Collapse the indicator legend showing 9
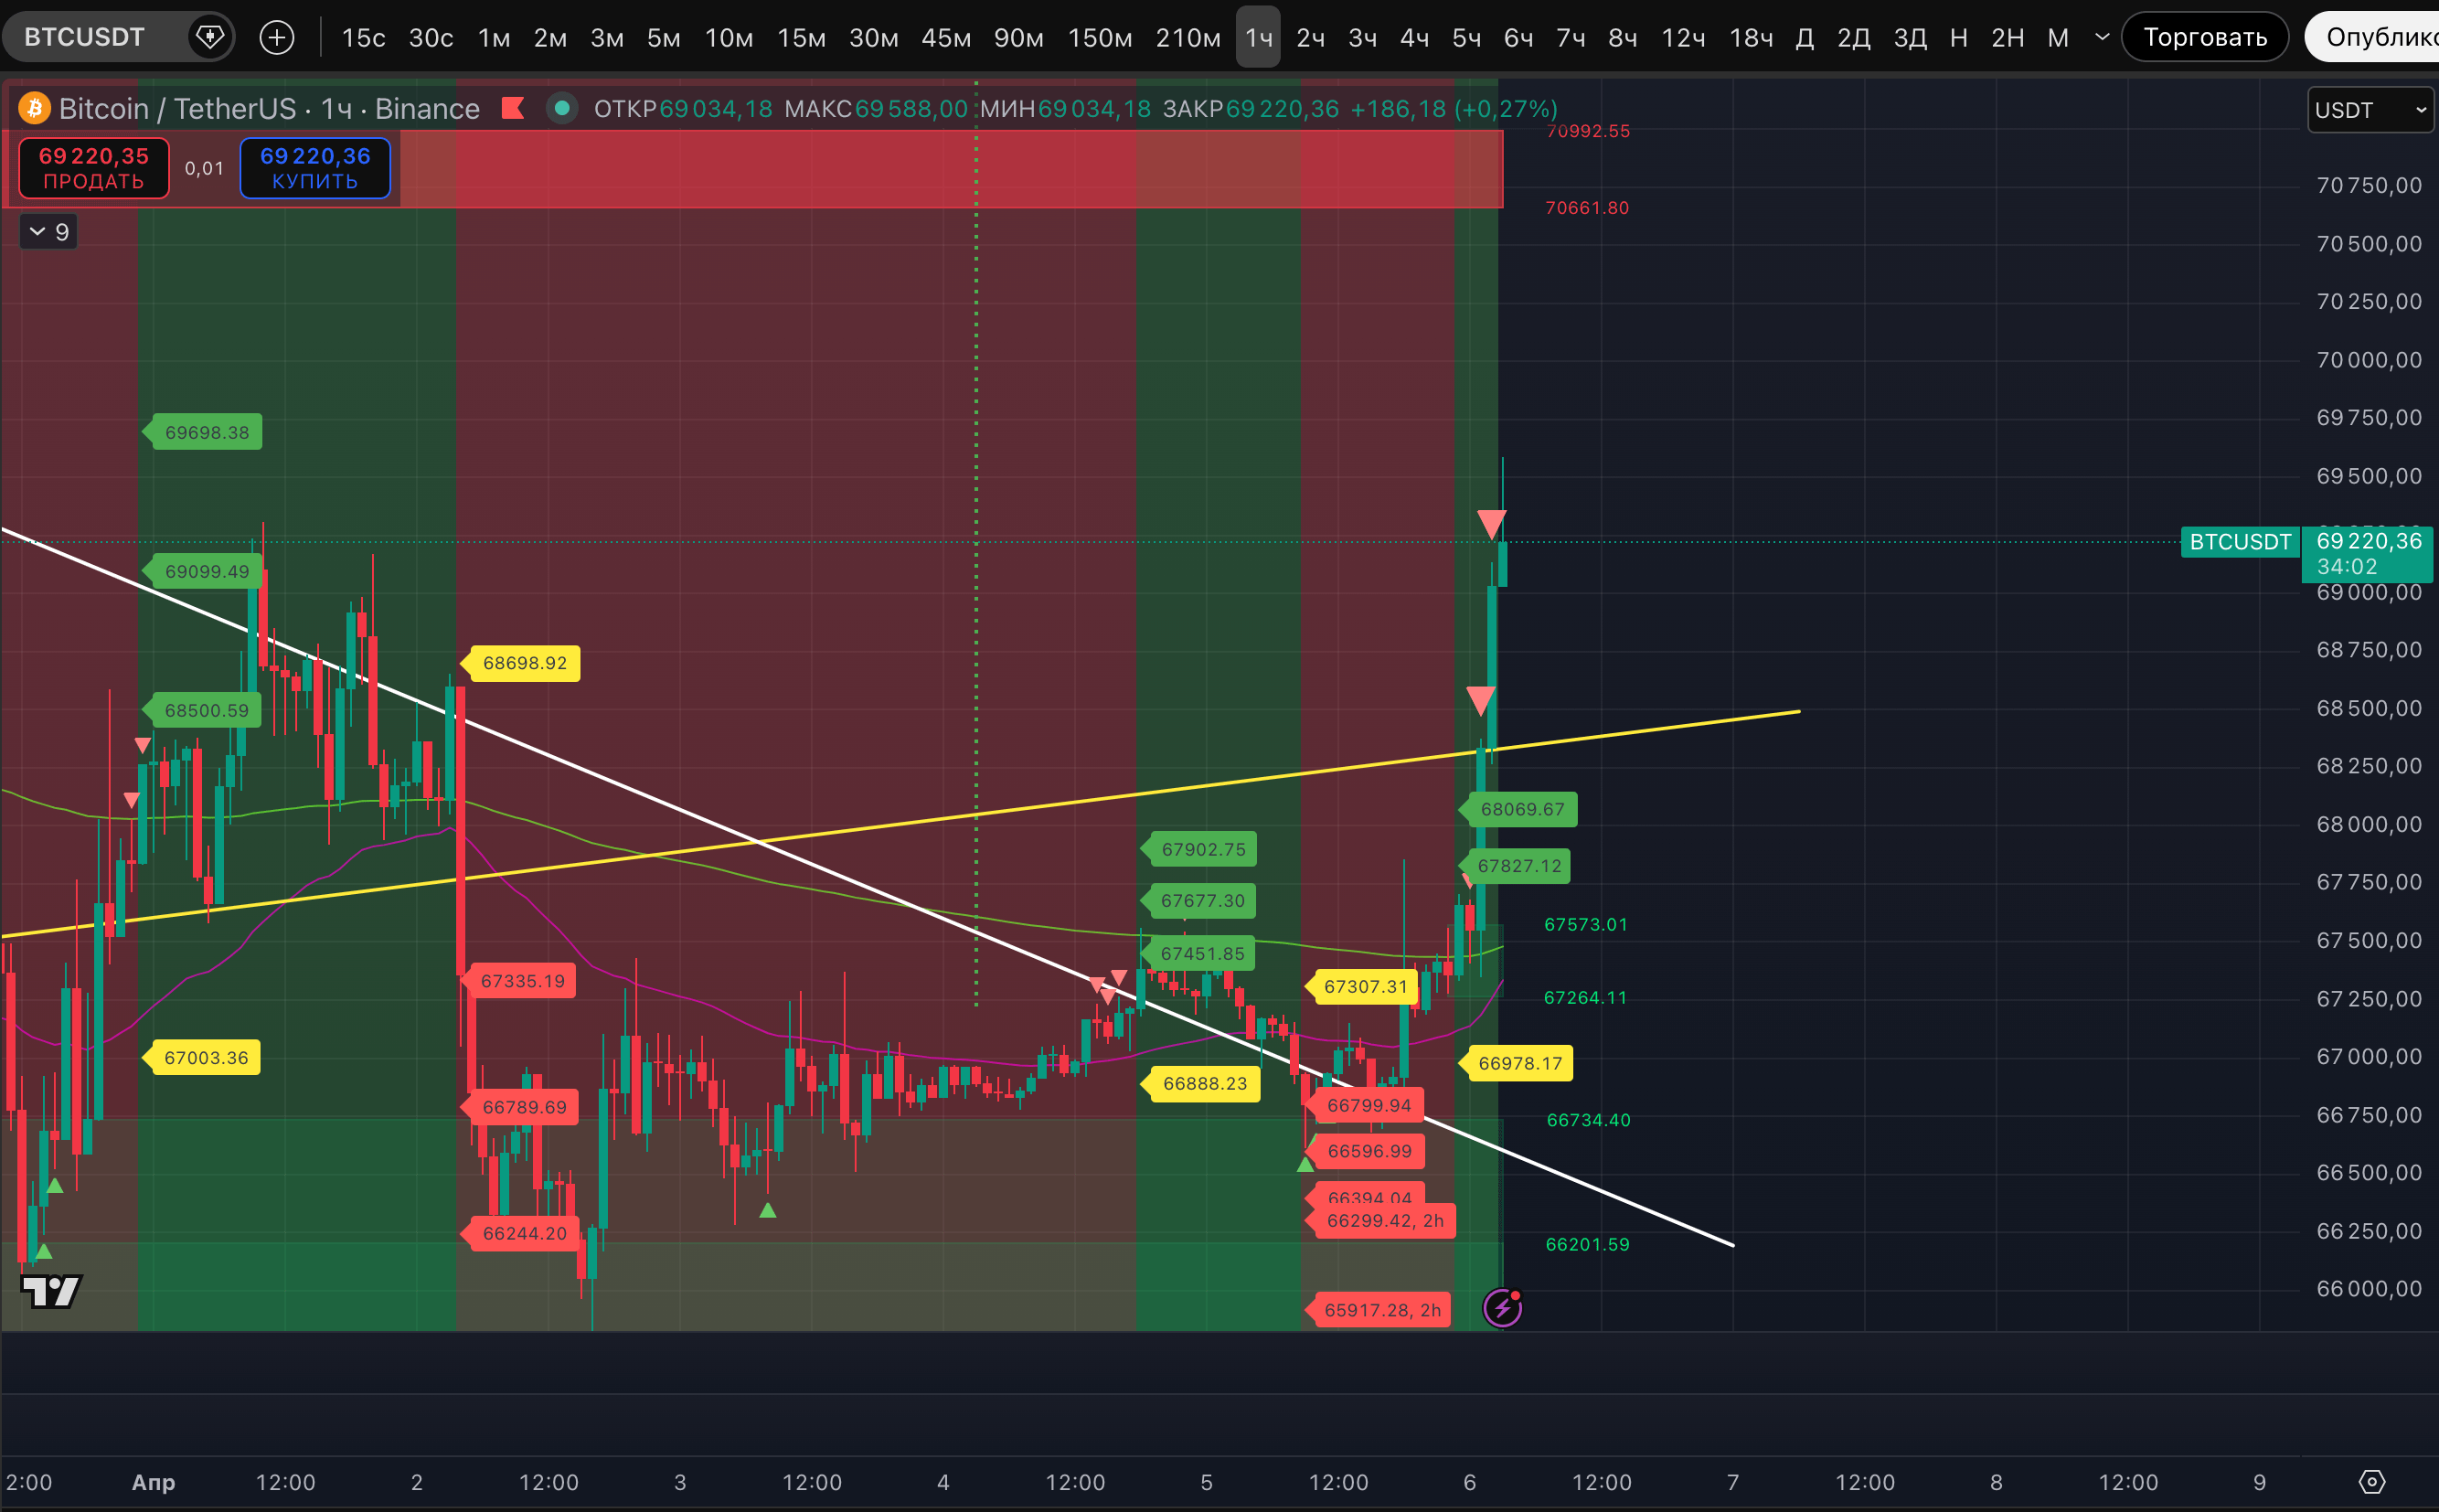This screenshot has height=1512, width=2439. click(x=48, y=232)
